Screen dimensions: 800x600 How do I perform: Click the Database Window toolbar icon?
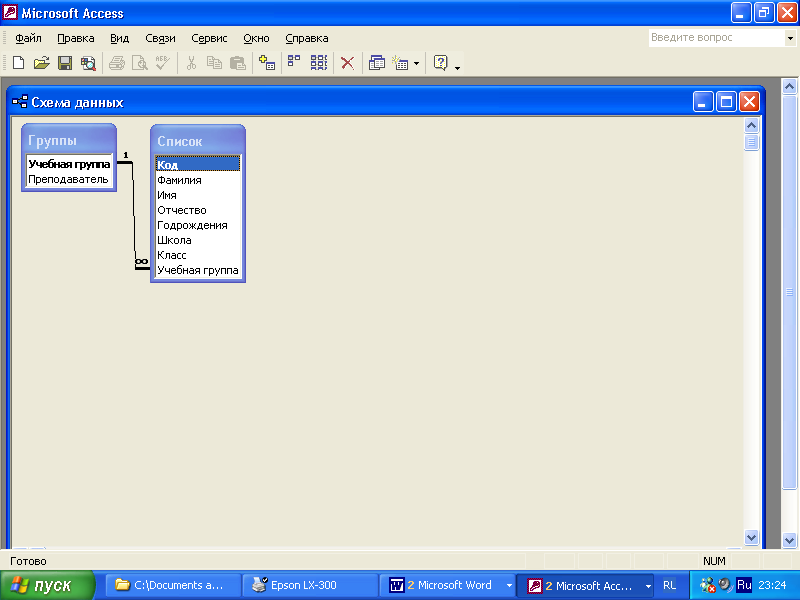pos(377,63)
